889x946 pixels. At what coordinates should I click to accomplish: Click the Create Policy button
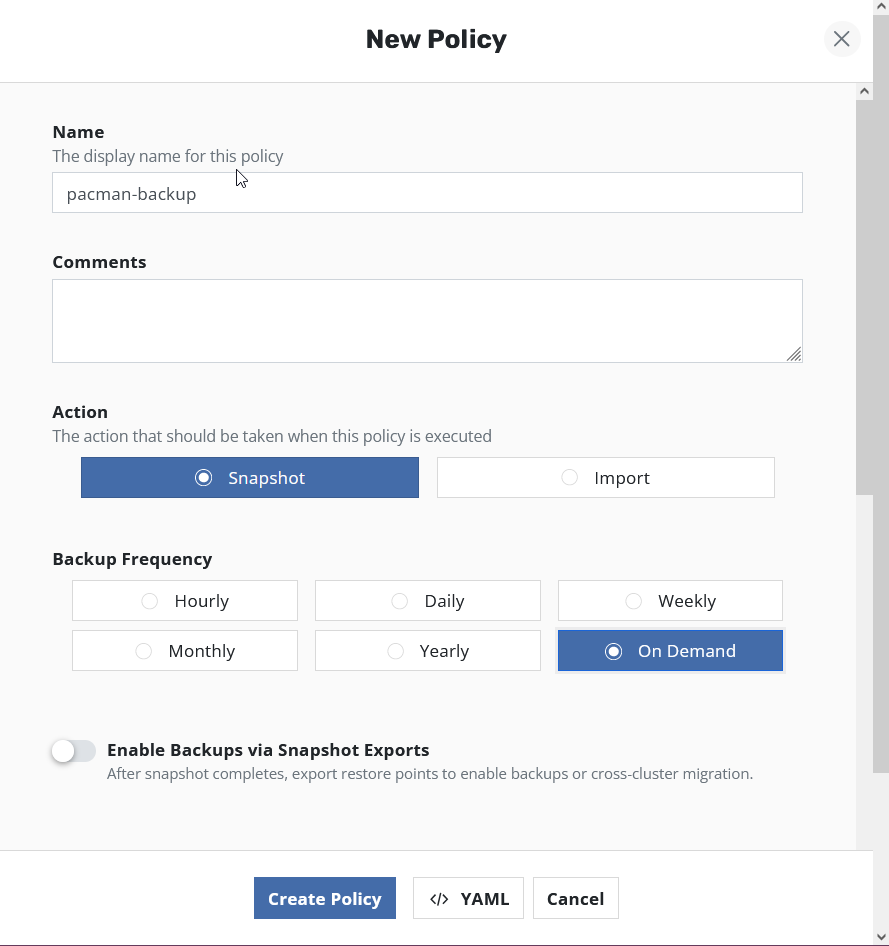[x=325, y=898]
